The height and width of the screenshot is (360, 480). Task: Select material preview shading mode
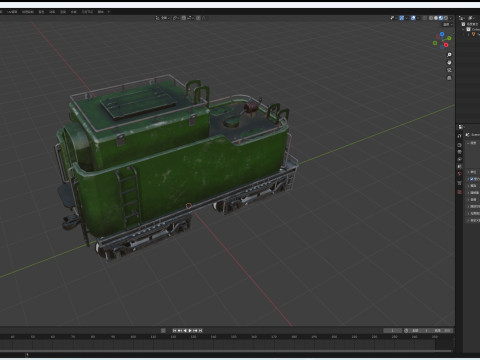pyautogui.click(x=441, y=18)
